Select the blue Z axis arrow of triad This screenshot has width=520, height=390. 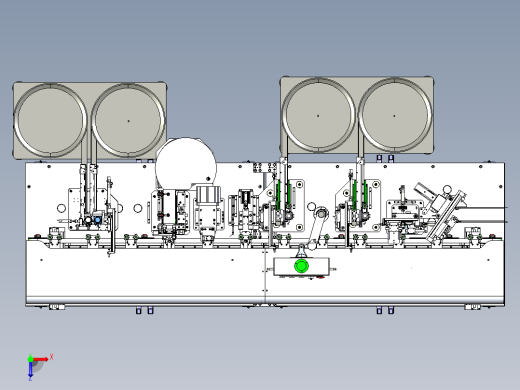coord(30,369)
